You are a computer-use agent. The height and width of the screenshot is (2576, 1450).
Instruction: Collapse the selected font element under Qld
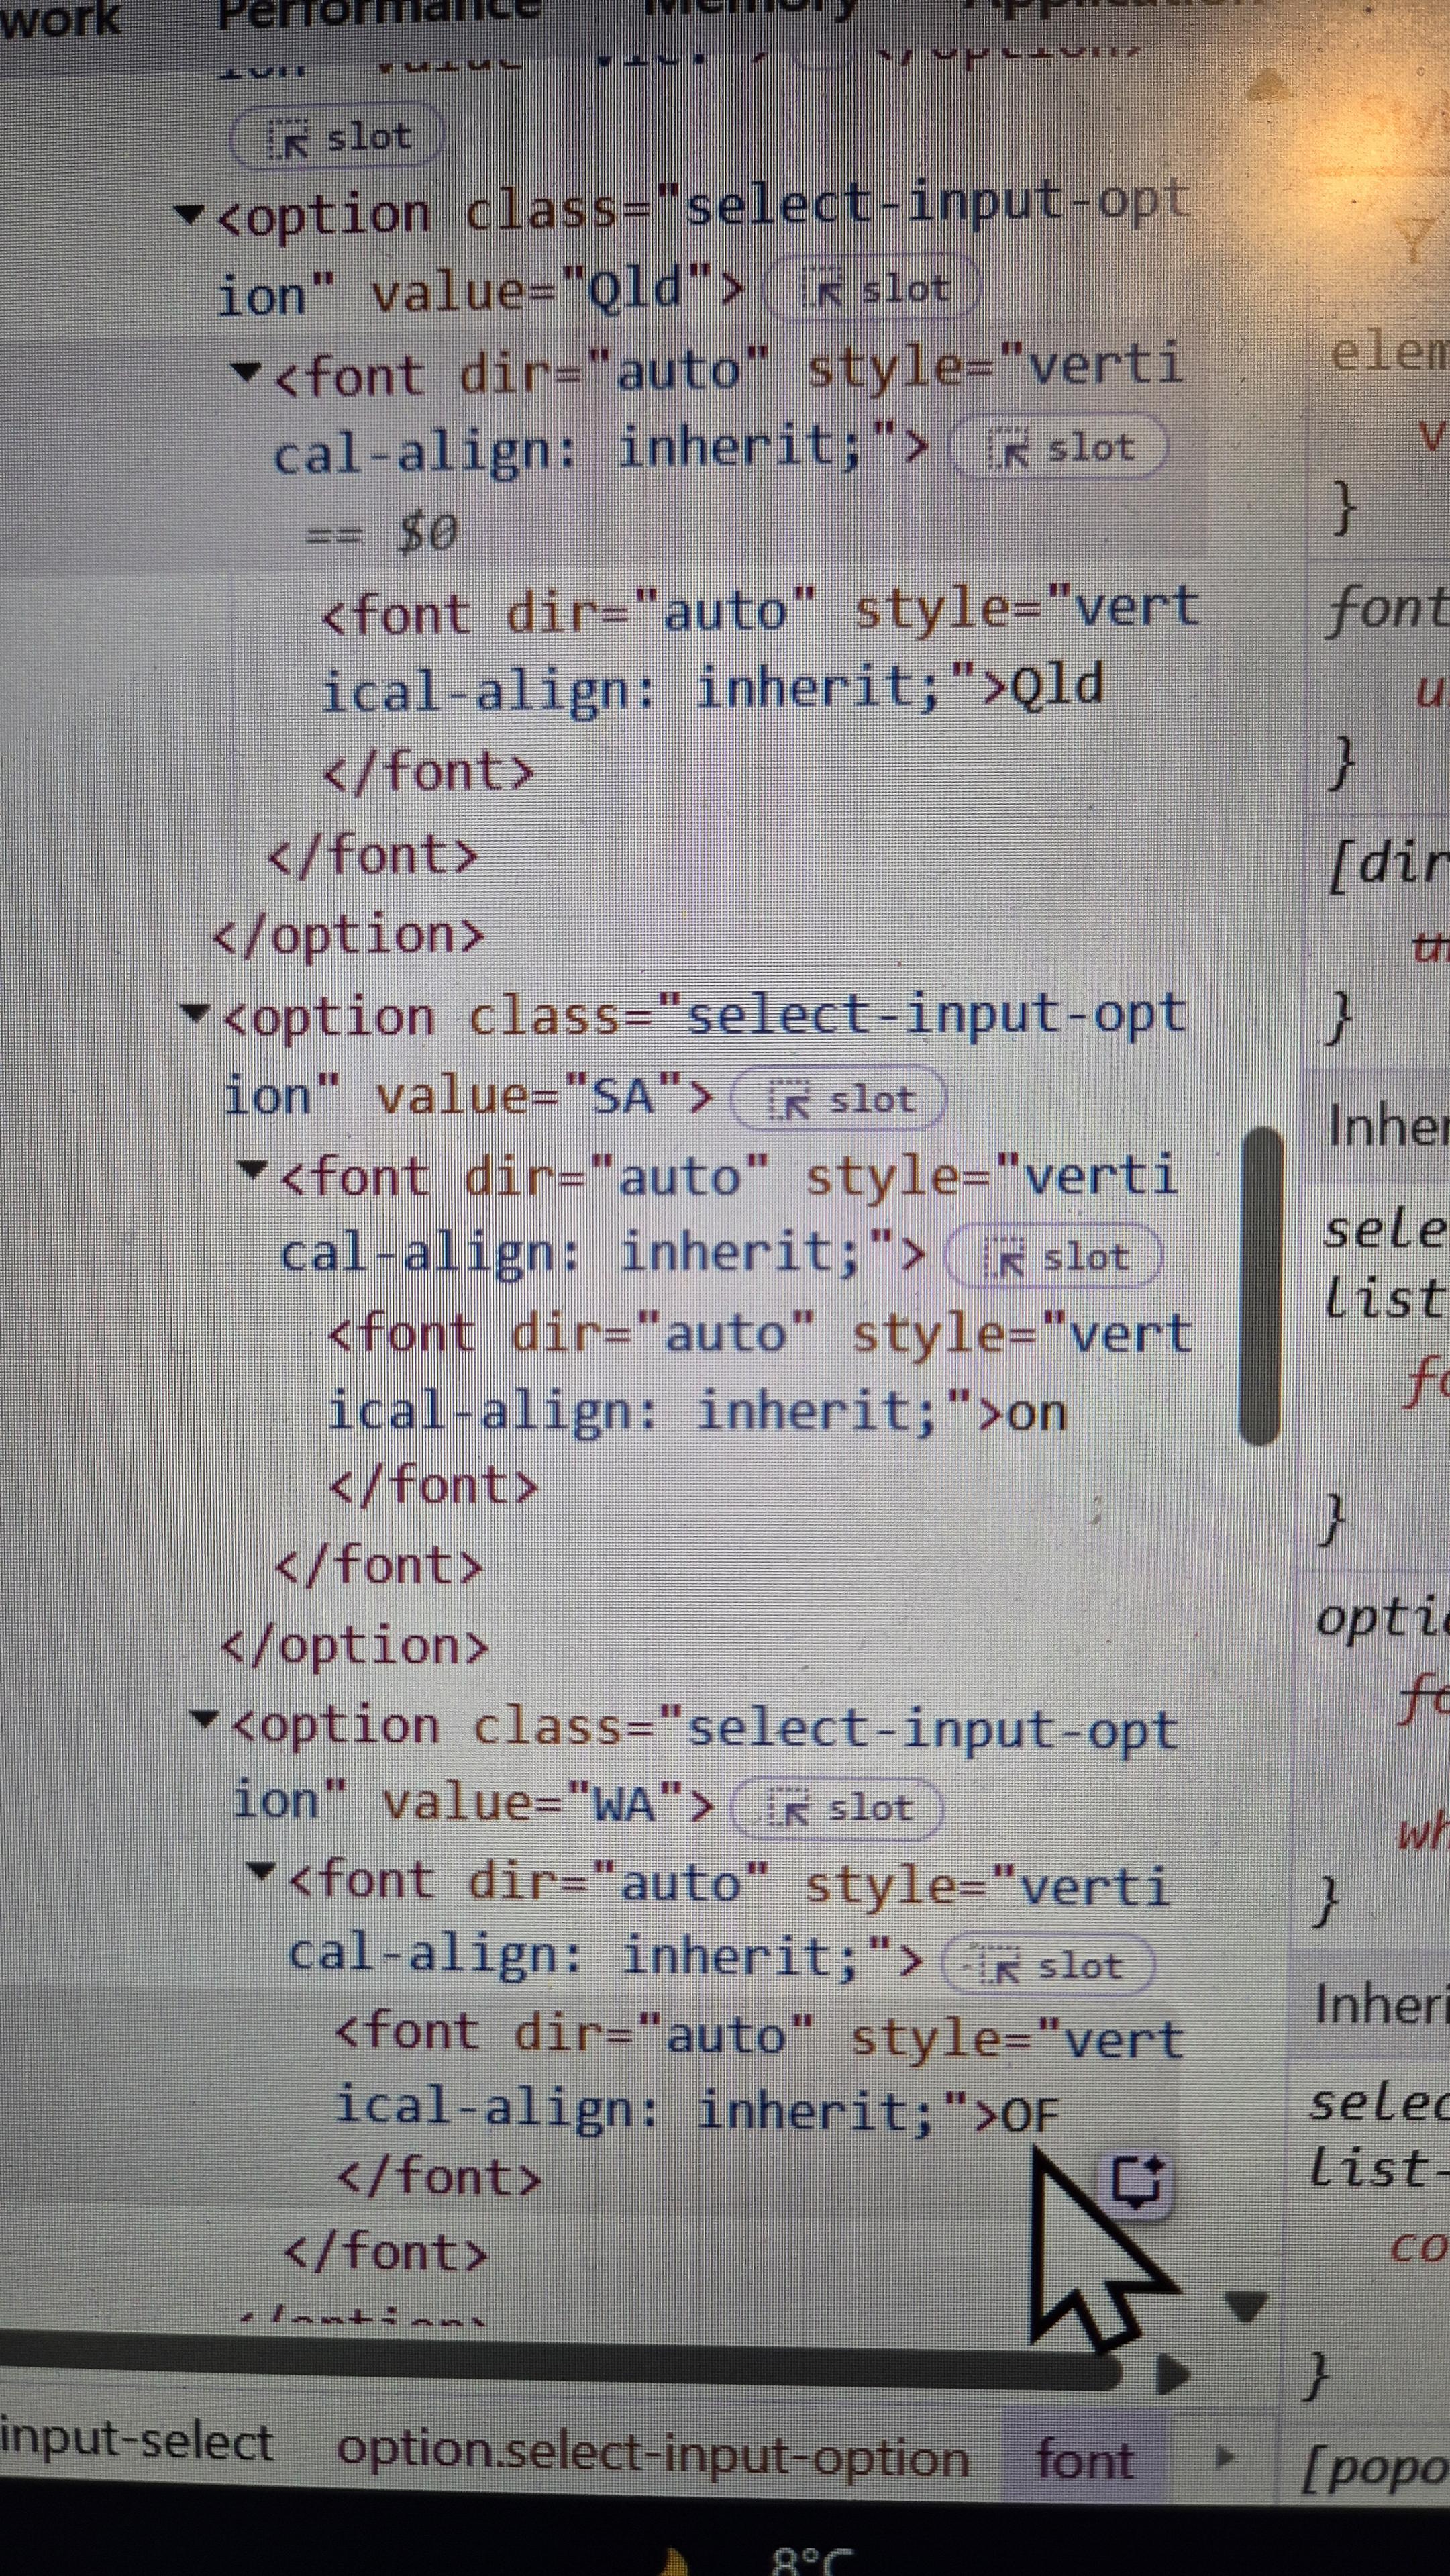pyautogui.click(x=245, y=372)
